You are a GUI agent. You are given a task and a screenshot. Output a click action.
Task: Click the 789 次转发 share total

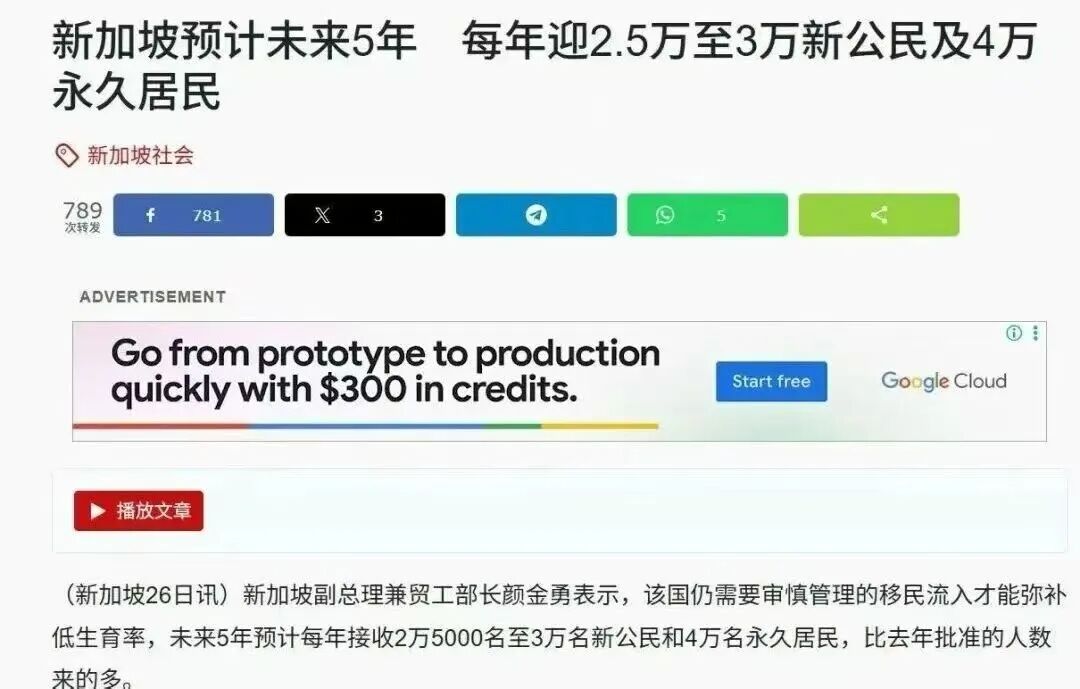83,216
